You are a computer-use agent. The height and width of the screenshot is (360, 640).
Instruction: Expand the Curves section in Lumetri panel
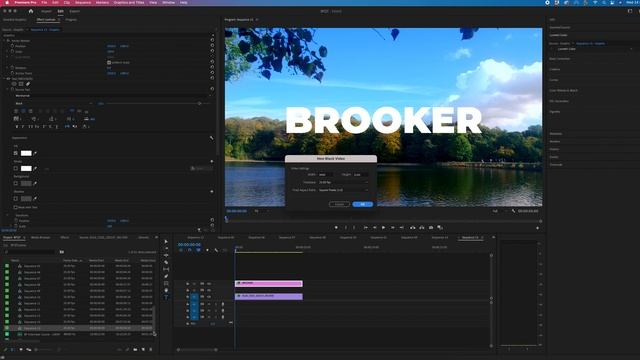coord(553,80)
